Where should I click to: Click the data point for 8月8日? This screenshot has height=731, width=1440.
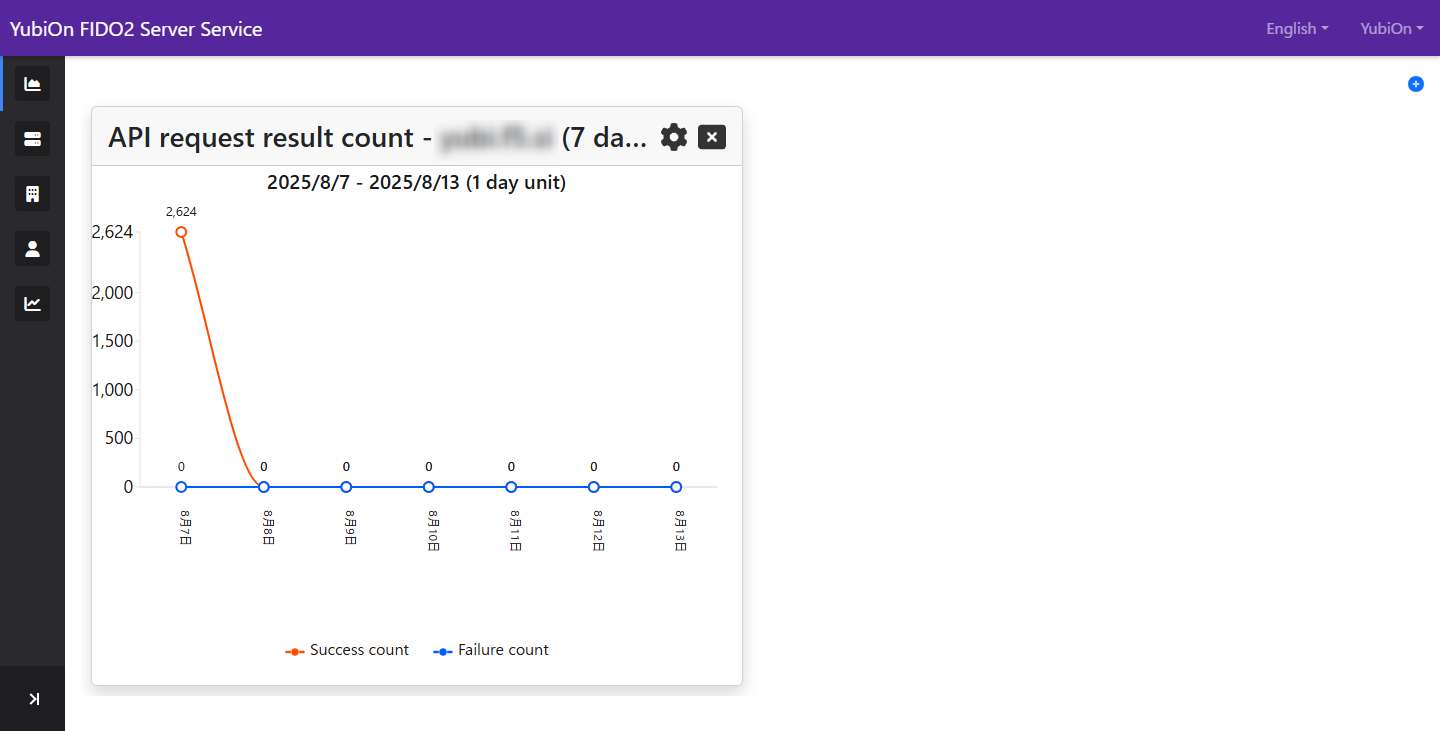click(264, 487)
